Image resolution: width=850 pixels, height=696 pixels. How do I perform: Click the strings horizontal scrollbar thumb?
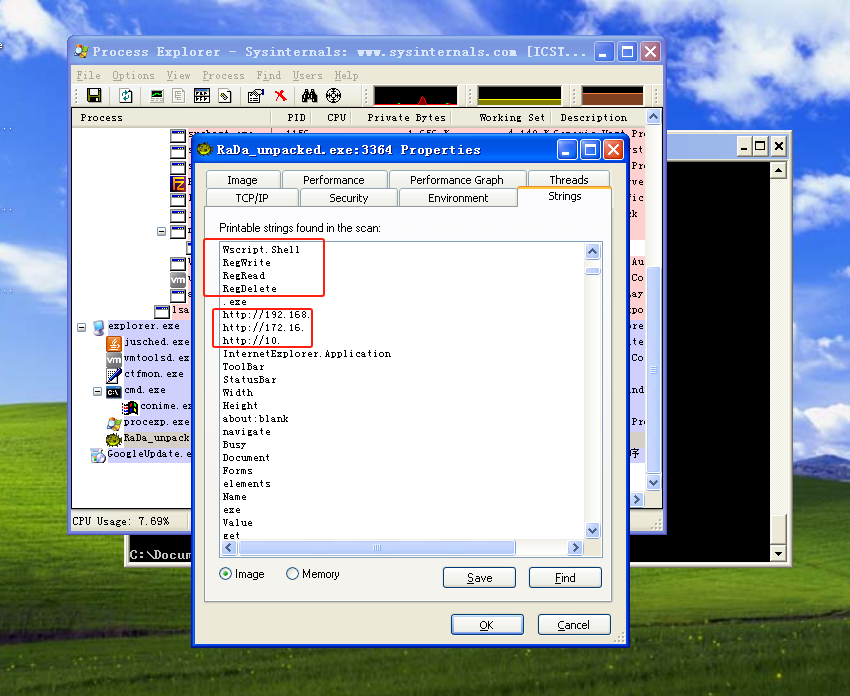point(377,547)
